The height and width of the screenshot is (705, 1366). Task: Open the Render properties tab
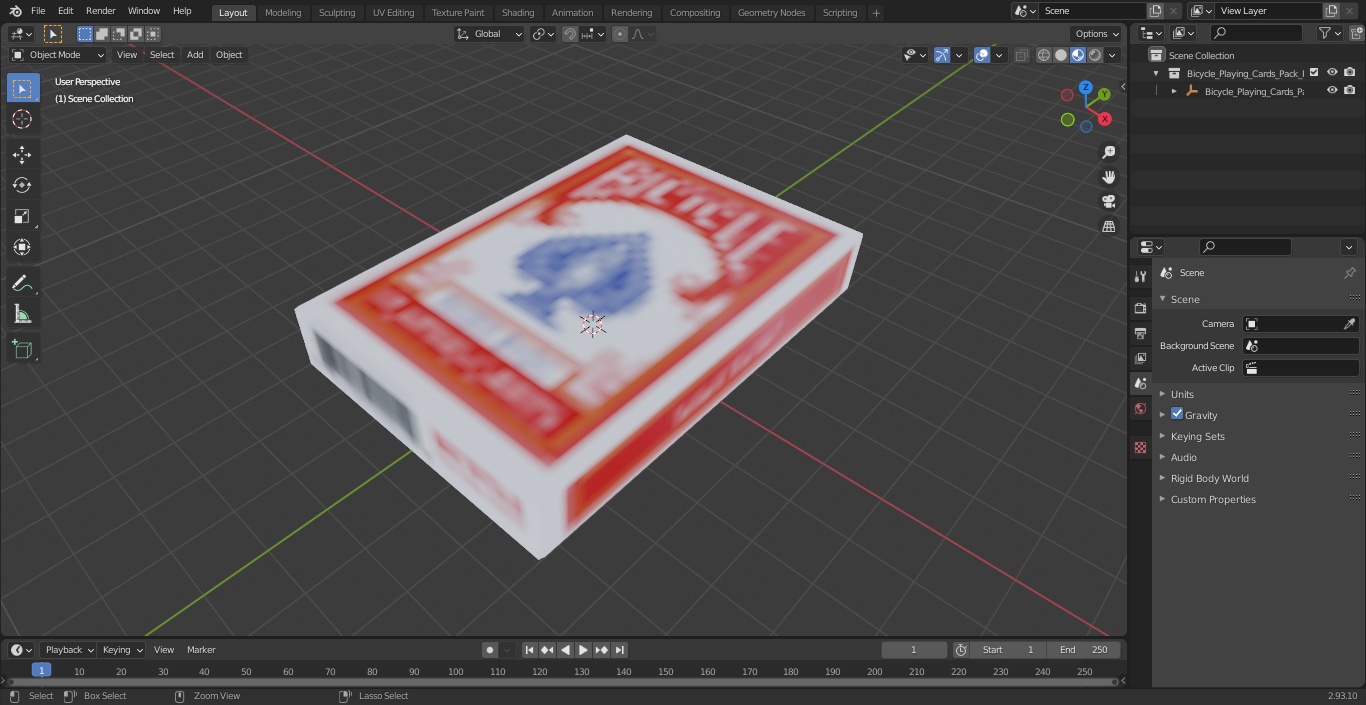pyautogui.click(x=1140, y=308)
